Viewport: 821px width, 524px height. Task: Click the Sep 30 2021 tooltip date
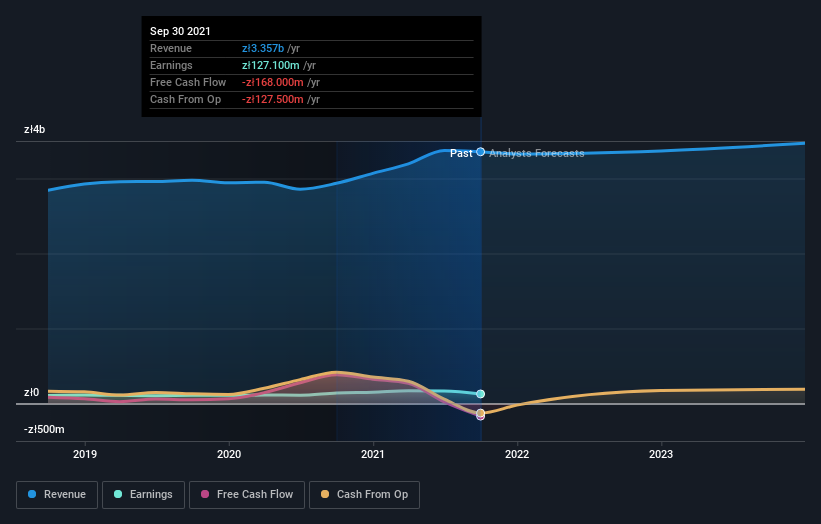(180, 31)
